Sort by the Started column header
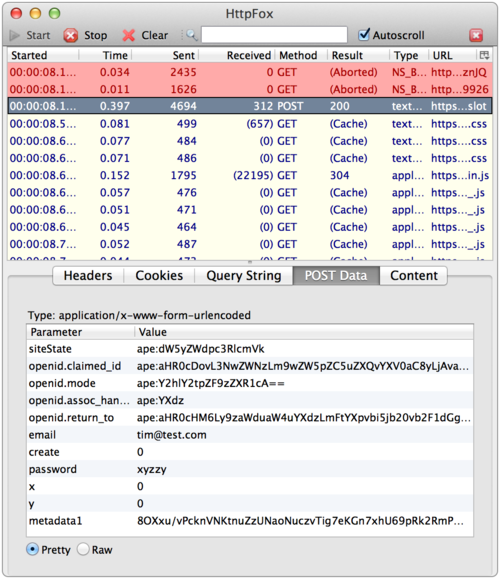The image size is (500, 579). 43,55
